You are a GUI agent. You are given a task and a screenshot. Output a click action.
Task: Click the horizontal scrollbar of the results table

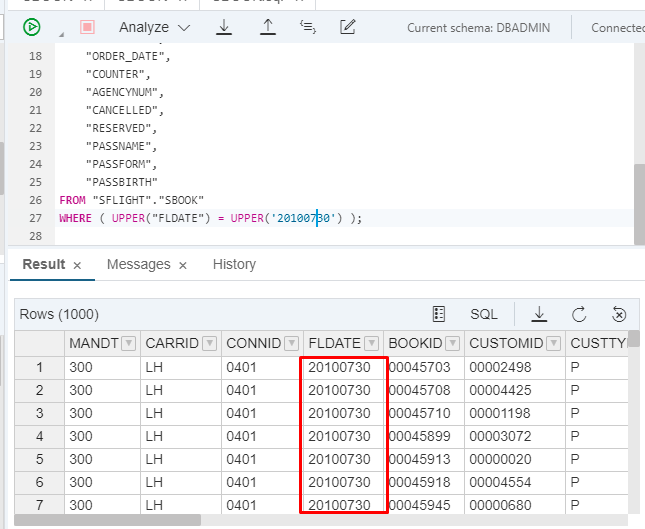click(108, 520)
